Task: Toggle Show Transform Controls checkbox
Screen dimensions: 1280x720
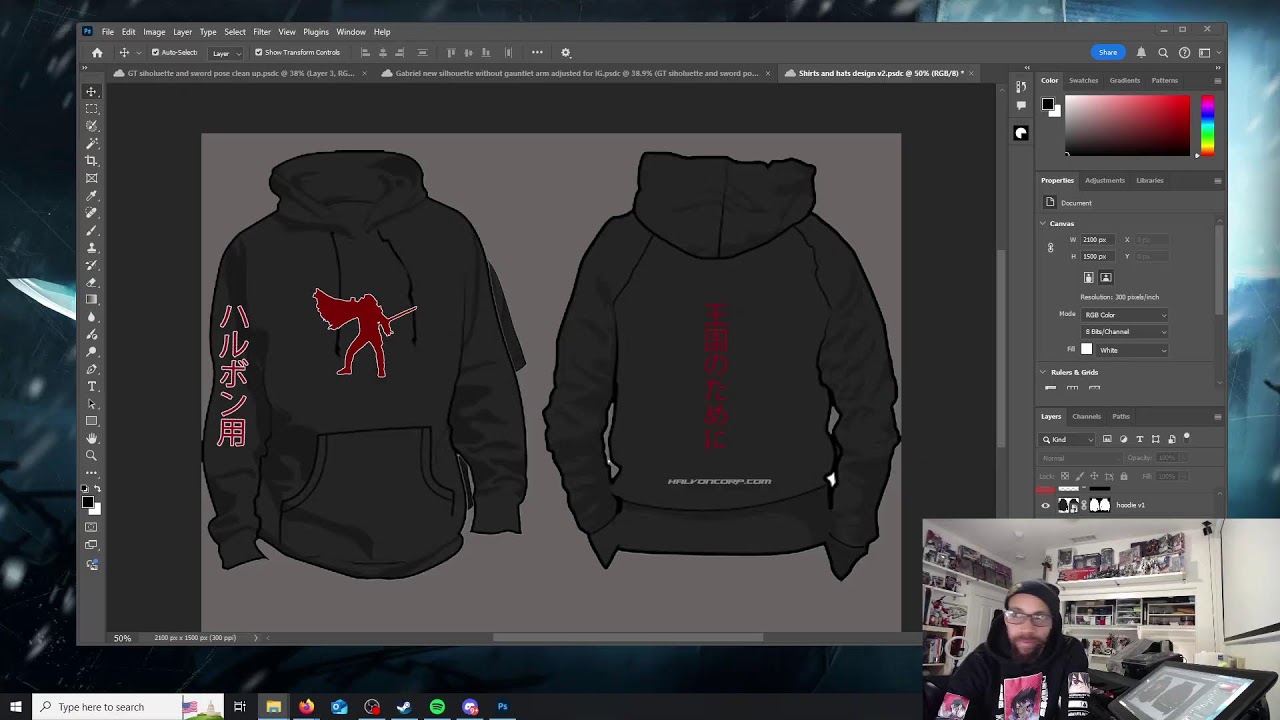Action: click(258, 52)
